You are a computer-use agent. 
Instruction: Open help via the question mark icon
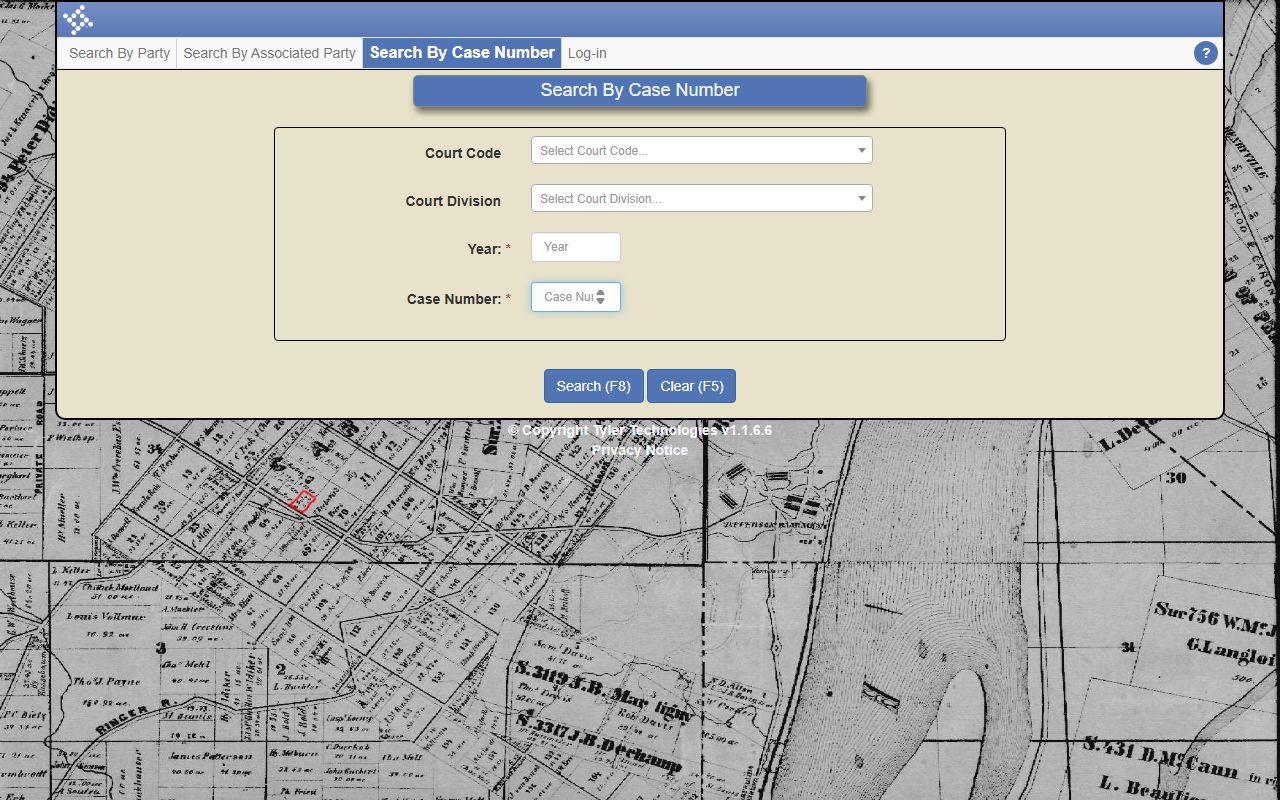(1205, 53)
